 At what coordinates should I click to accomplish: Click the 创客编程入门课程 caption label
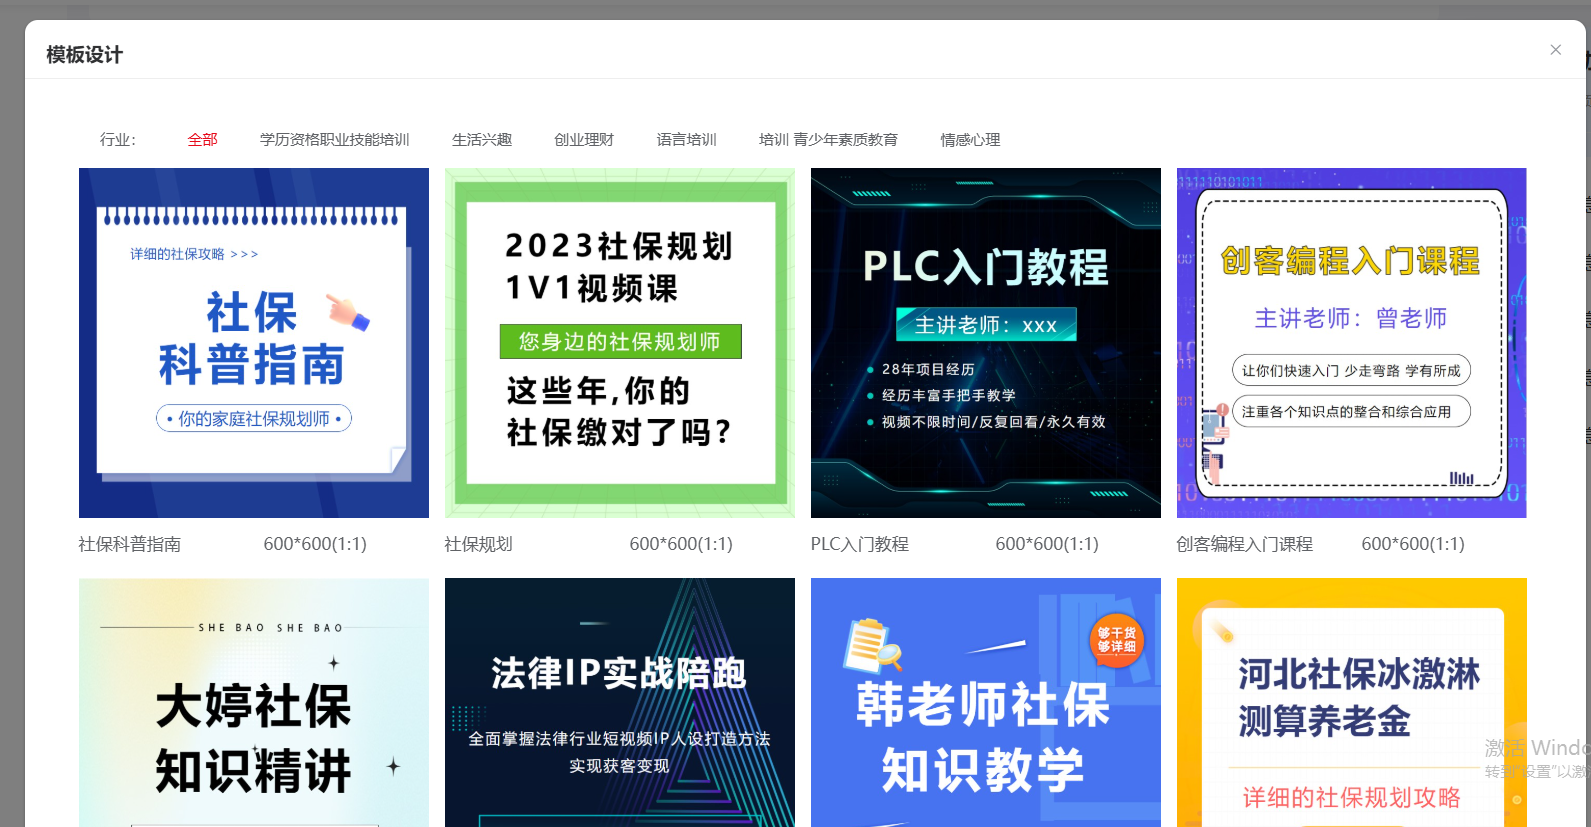[x=1245, y=544]
